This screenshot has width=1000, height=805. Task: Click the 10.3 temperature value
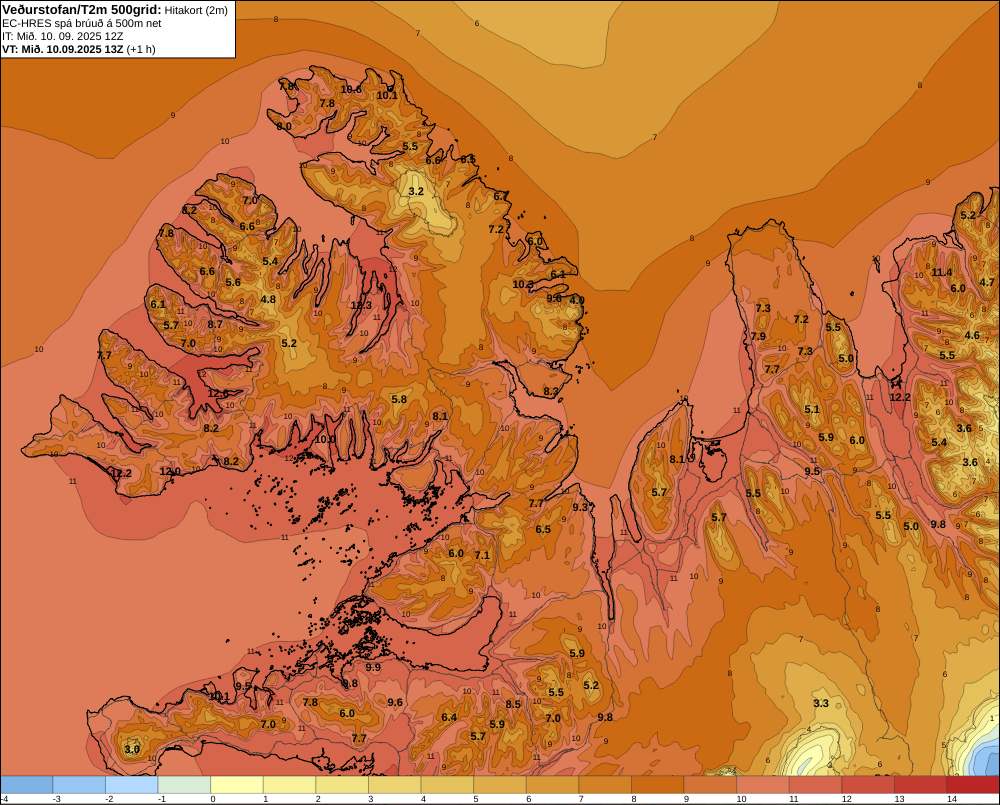click(523, 284)
